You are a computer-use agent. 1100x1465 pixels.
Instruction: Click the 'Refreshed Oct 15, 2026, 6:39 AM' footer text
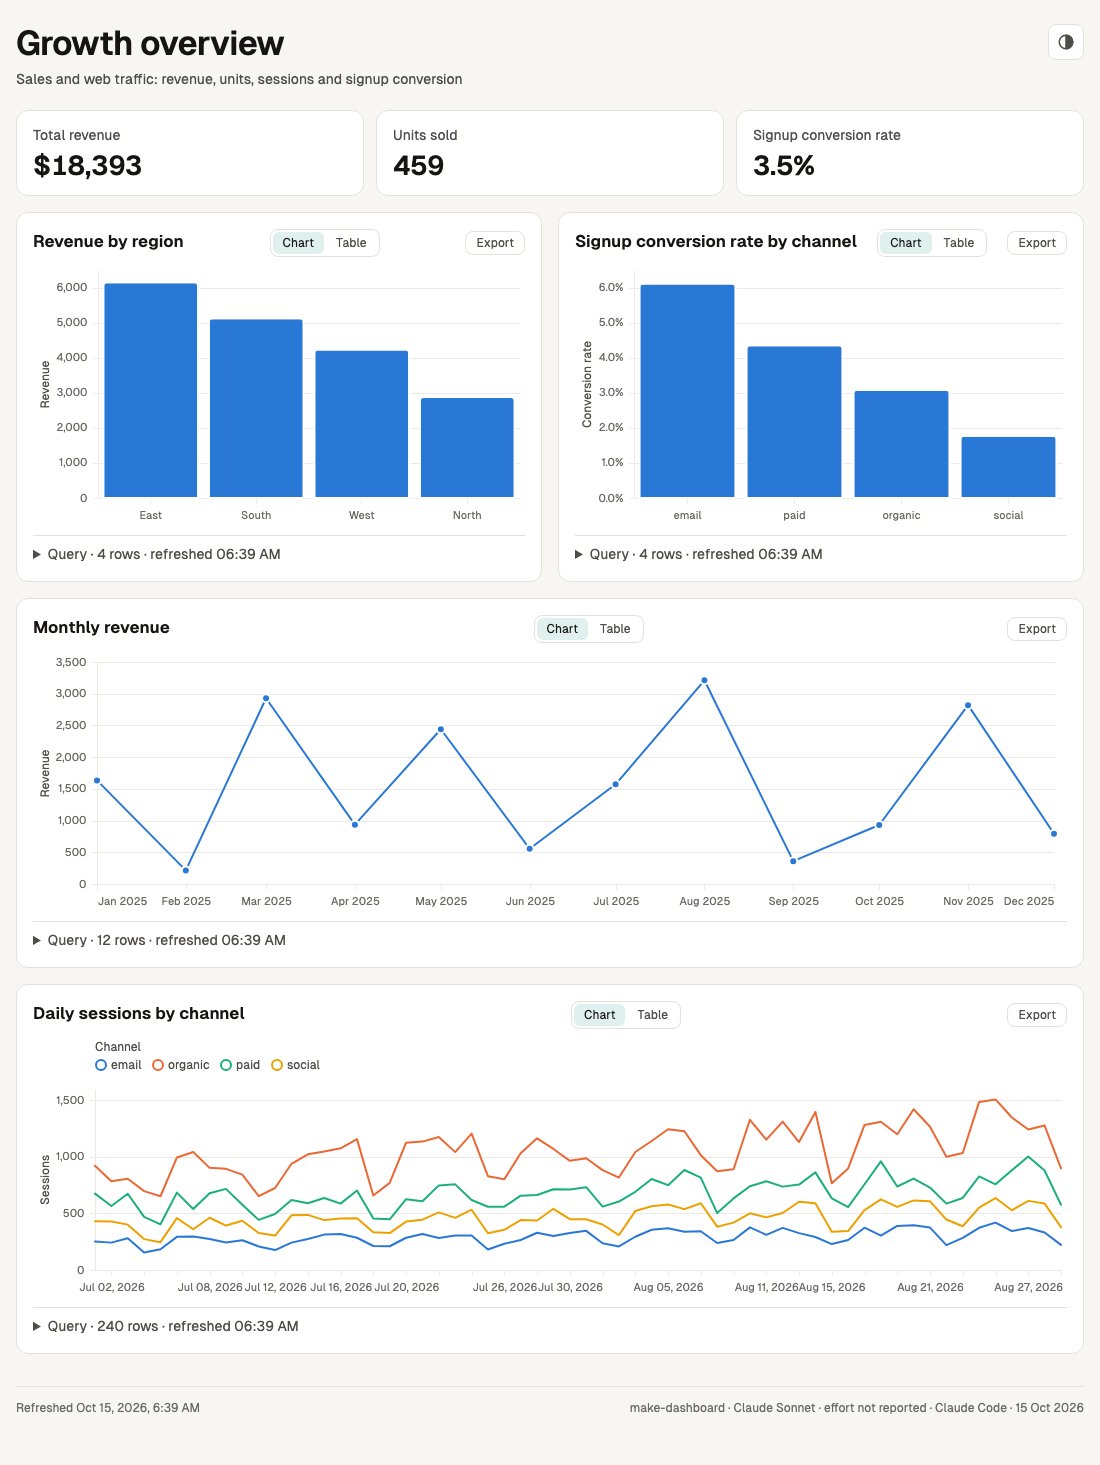108,1408
